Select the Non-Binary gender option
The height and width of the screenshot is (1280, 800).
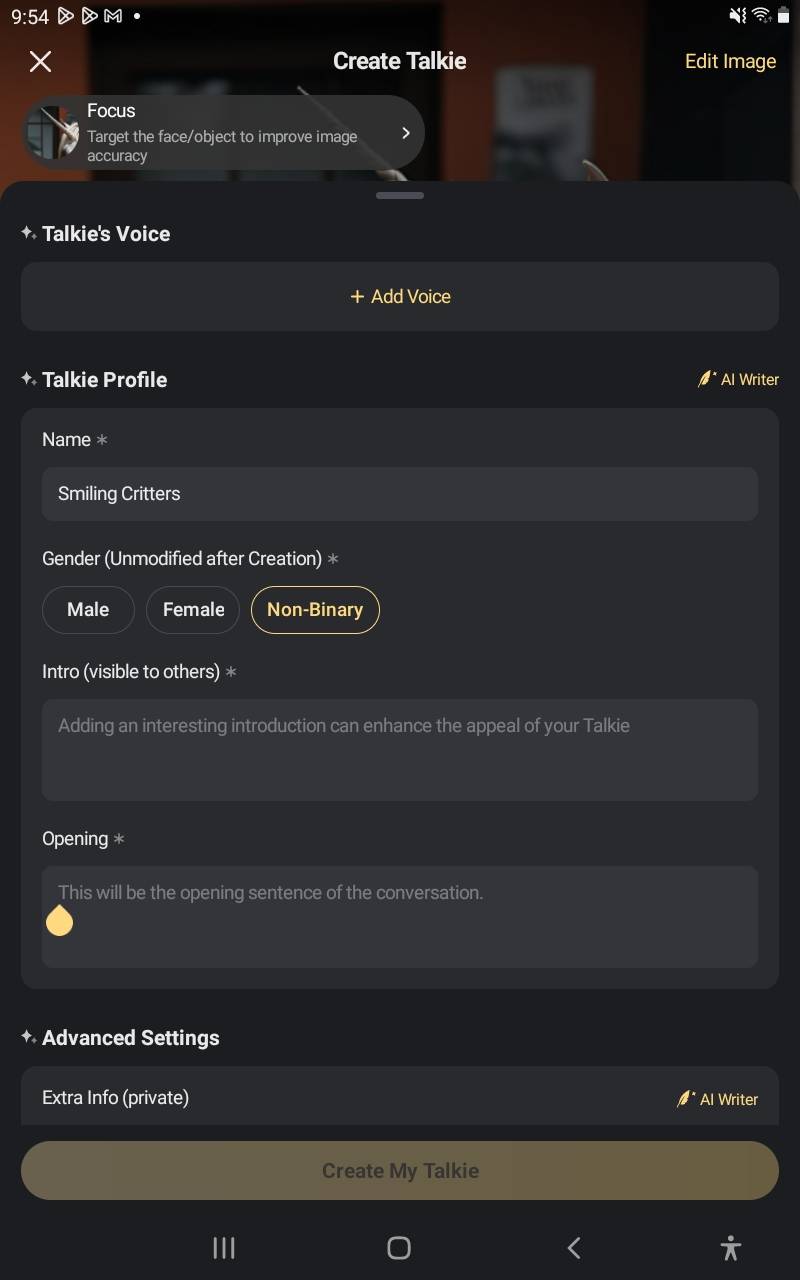315,610
